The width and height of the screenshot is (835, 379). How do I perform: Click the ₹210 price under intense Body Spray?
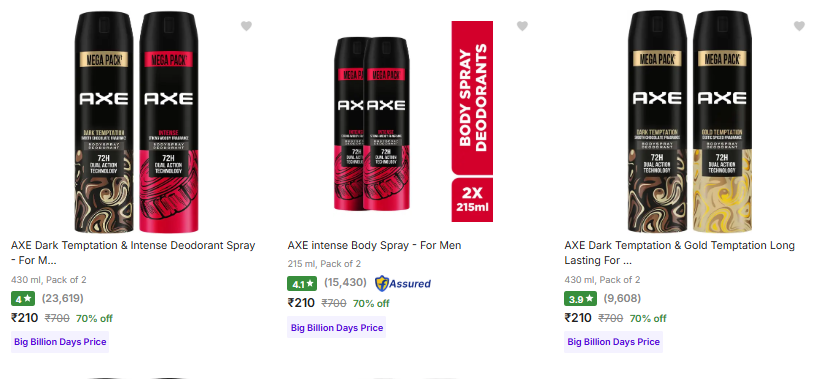(x=301, y=303)
